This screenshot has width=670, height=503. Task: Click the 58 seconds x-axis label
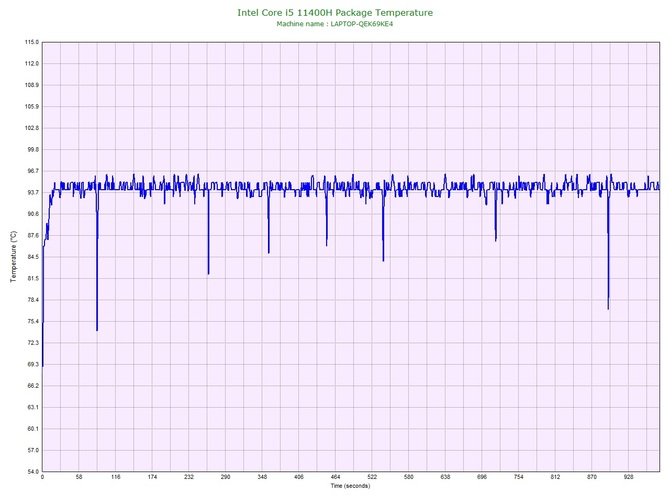point(79,477)
